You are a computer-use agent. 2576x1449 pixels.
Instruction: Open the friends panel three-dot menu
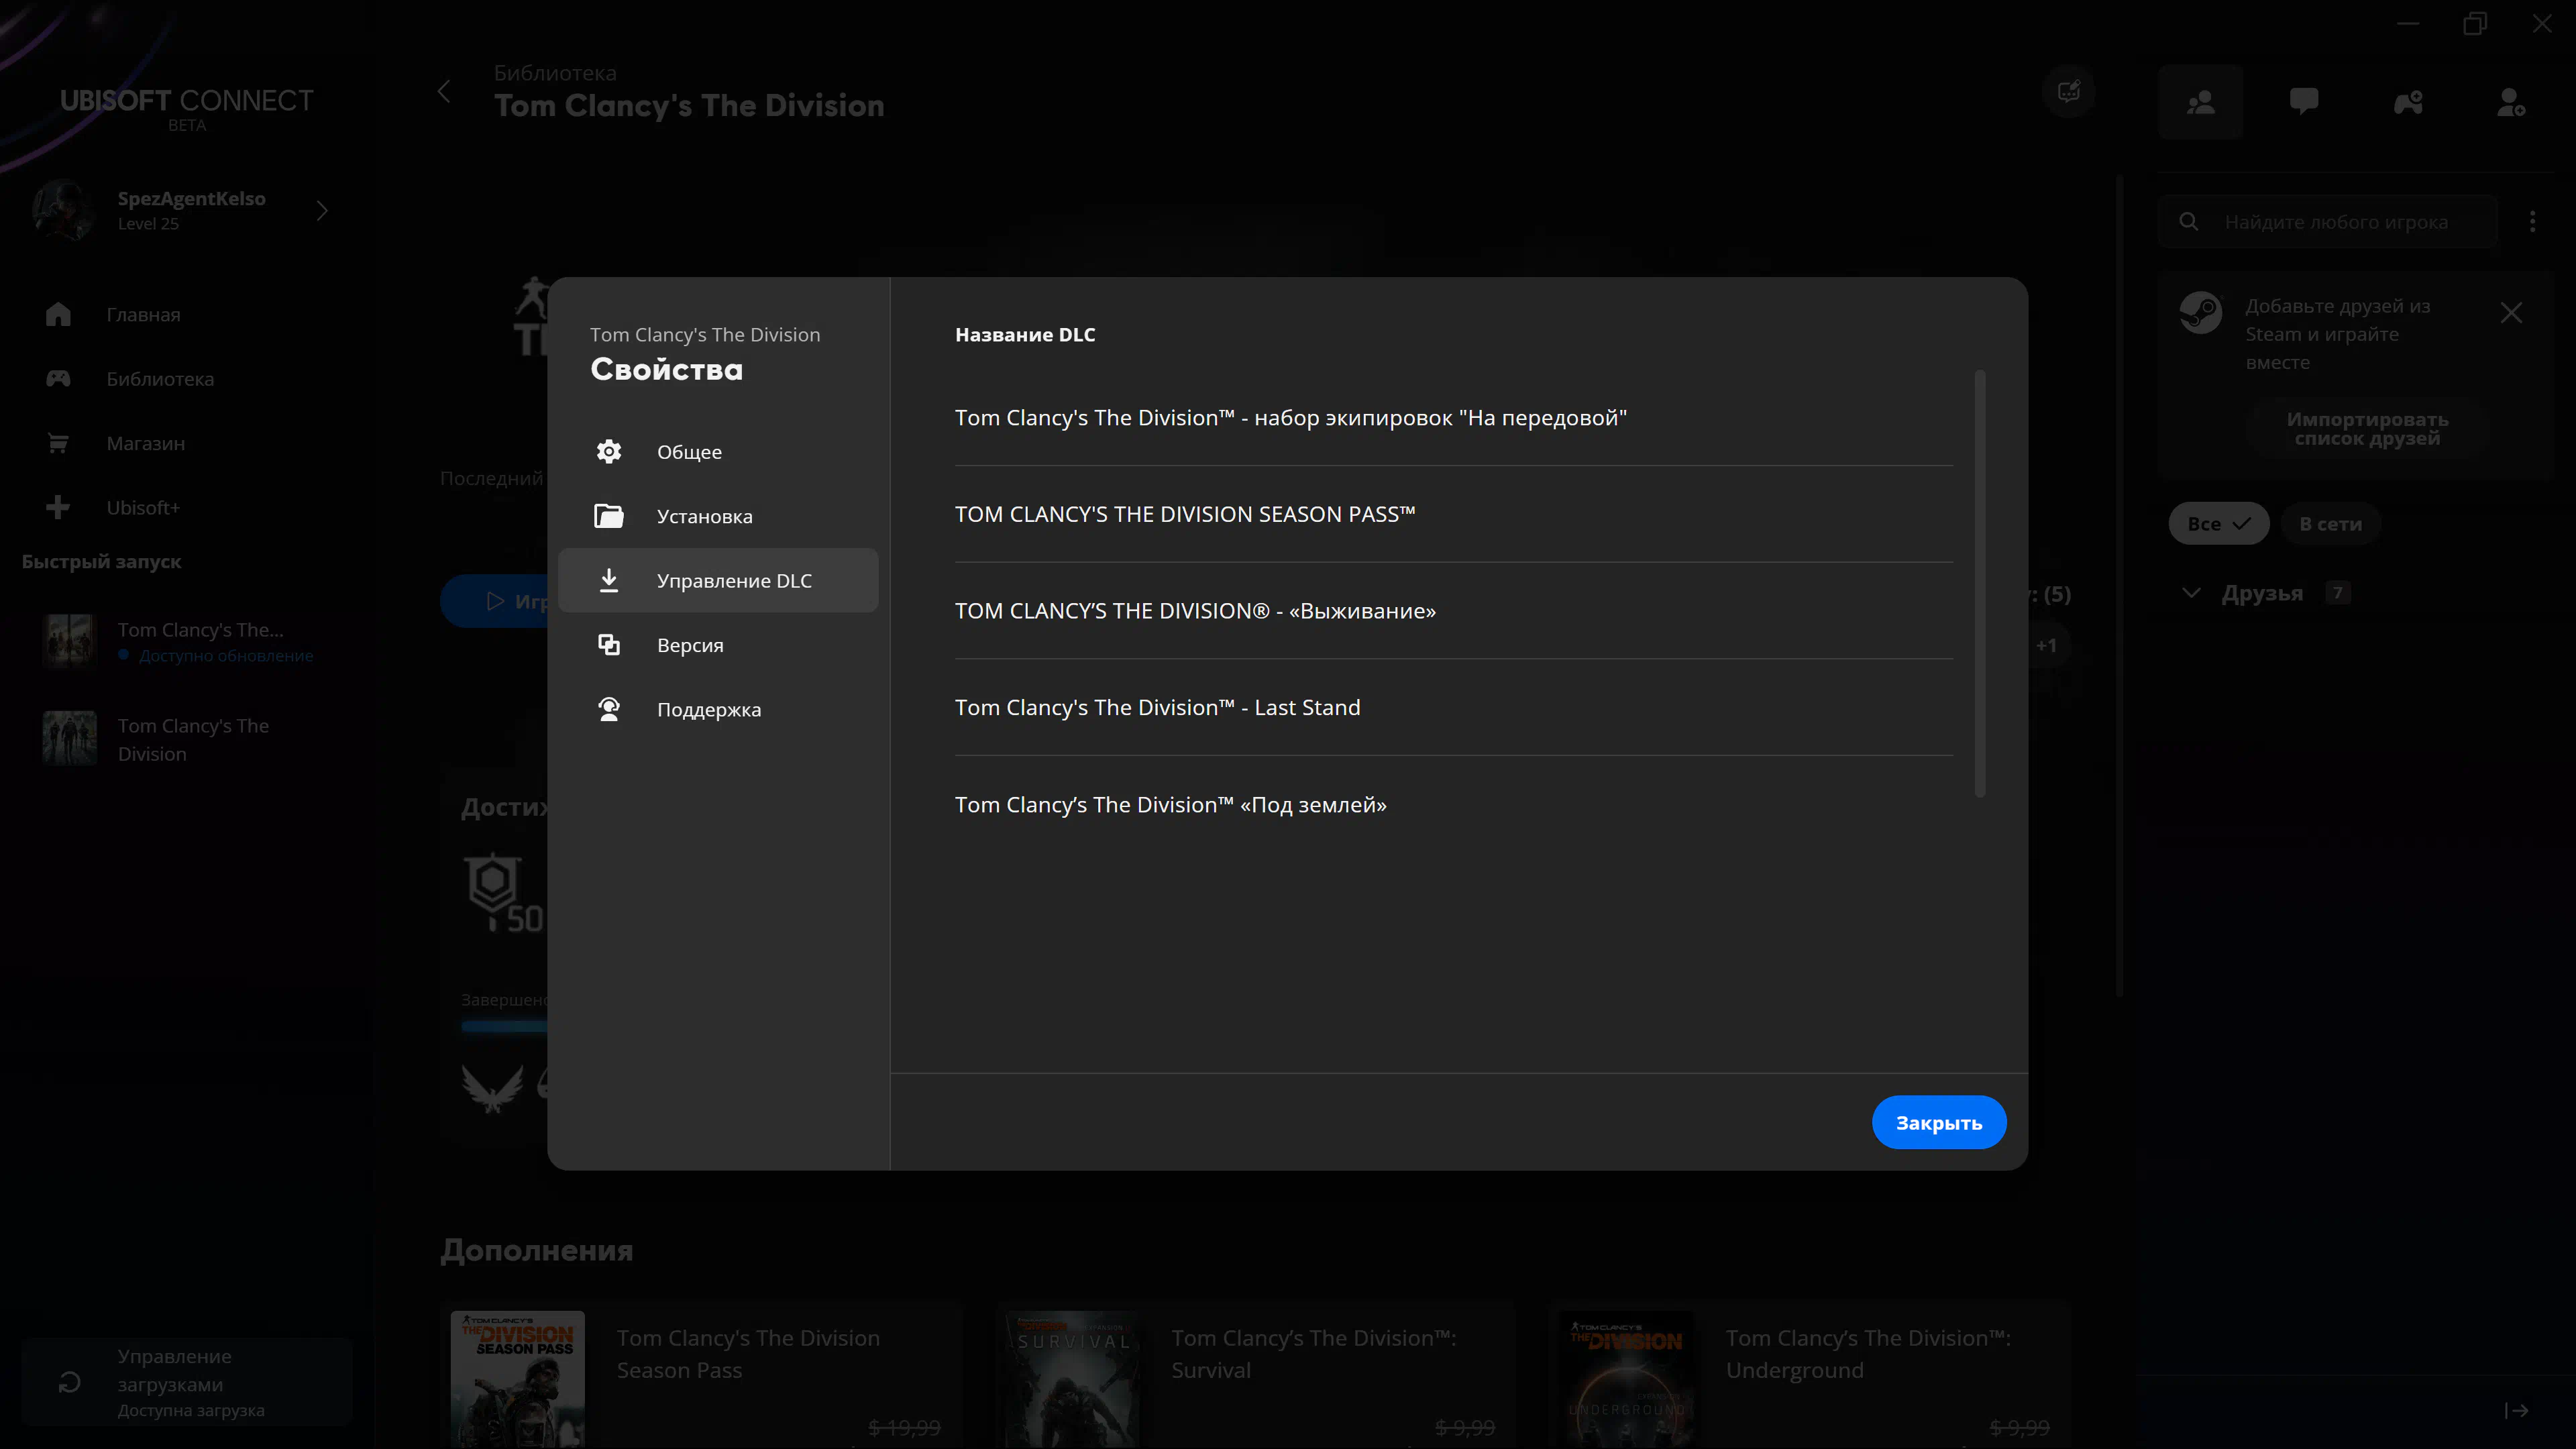(x=2532, y=222)
